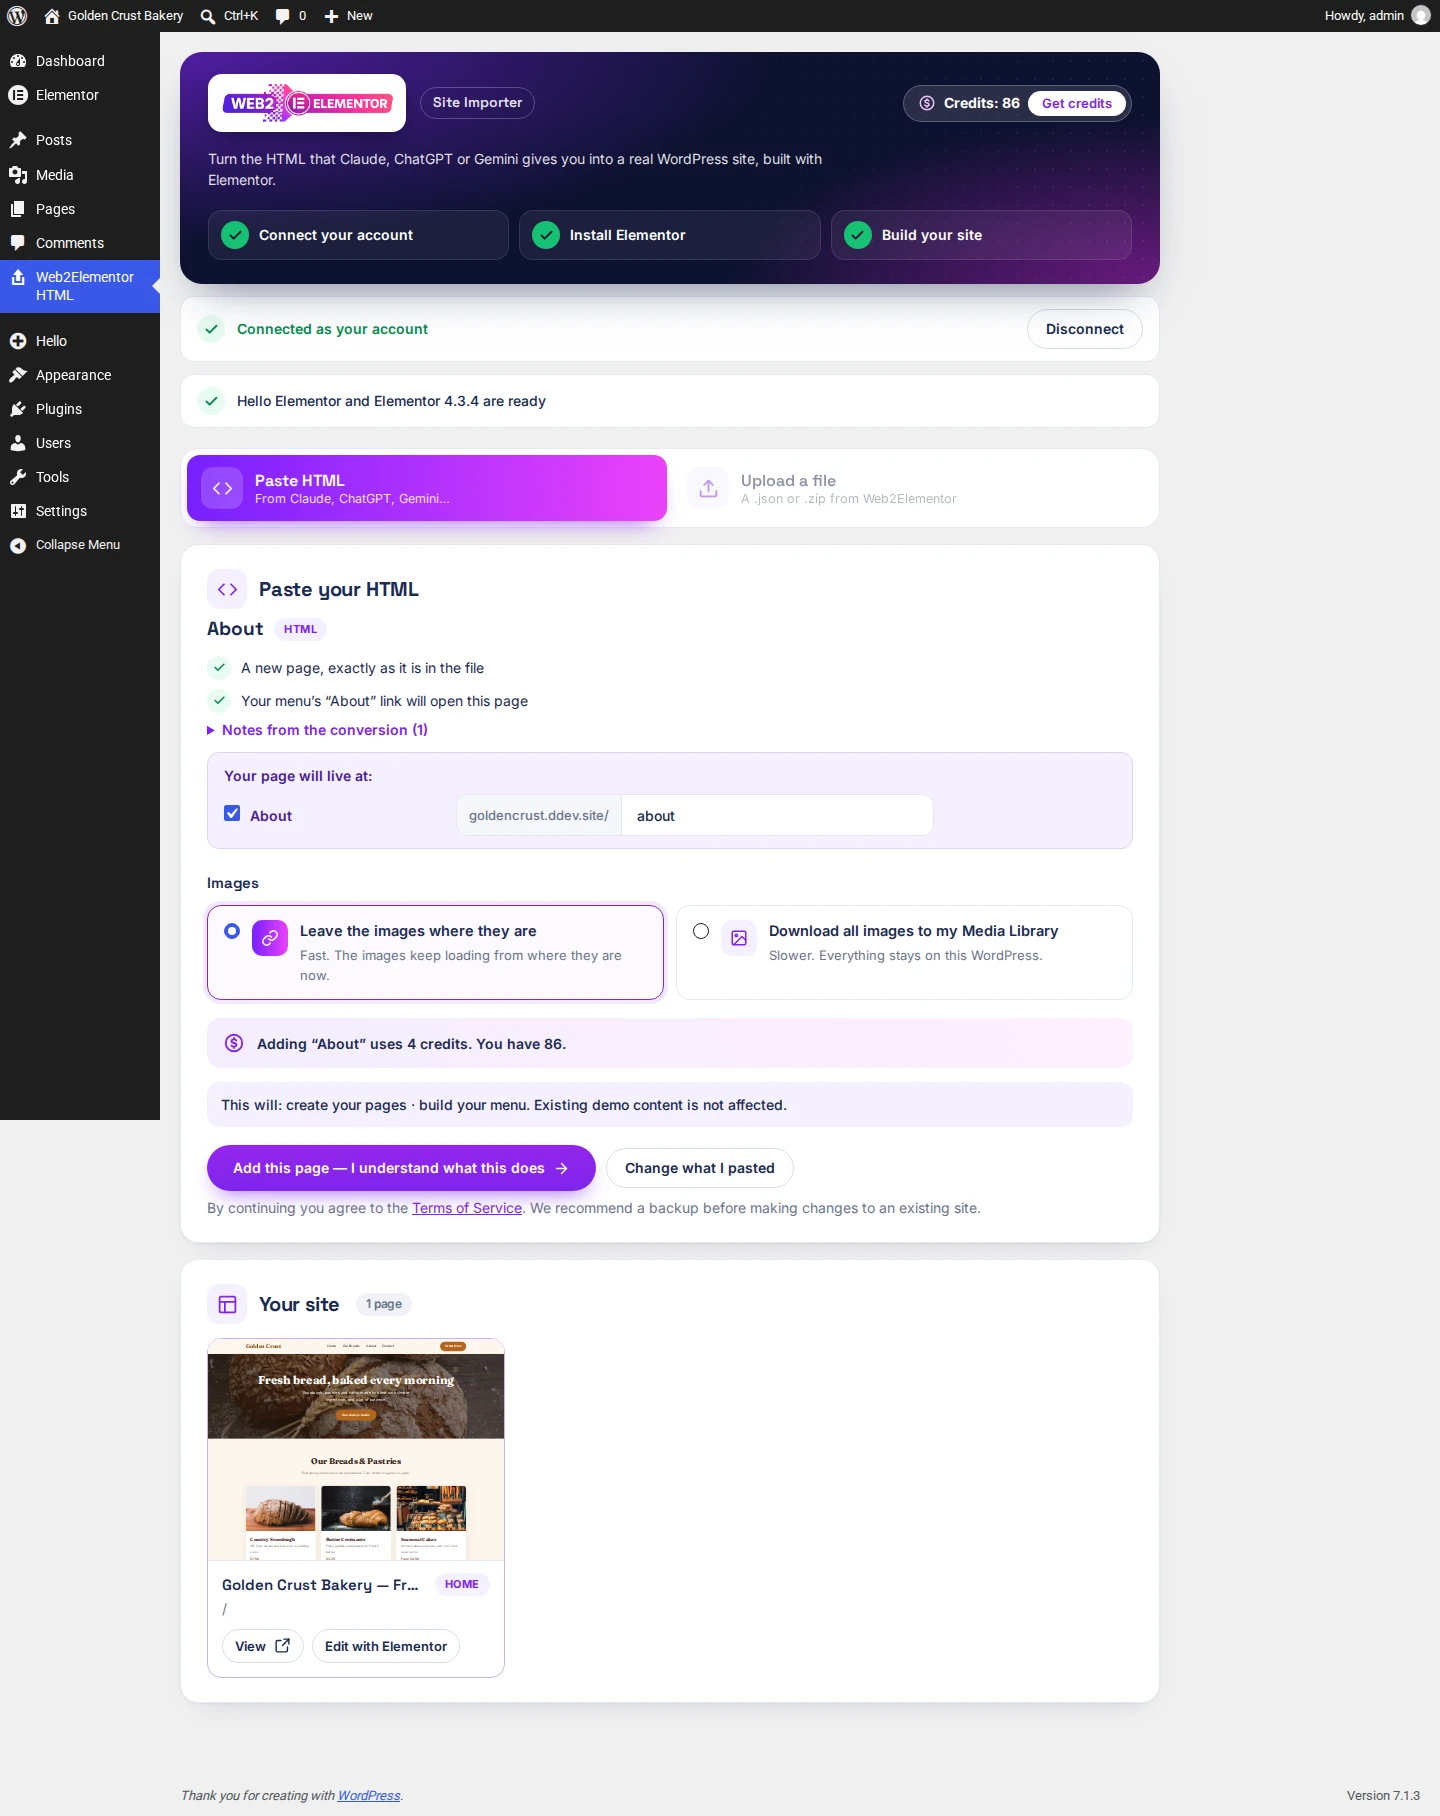Click the admin avatar icon

pyautogui.click(x=1421, y=16)
